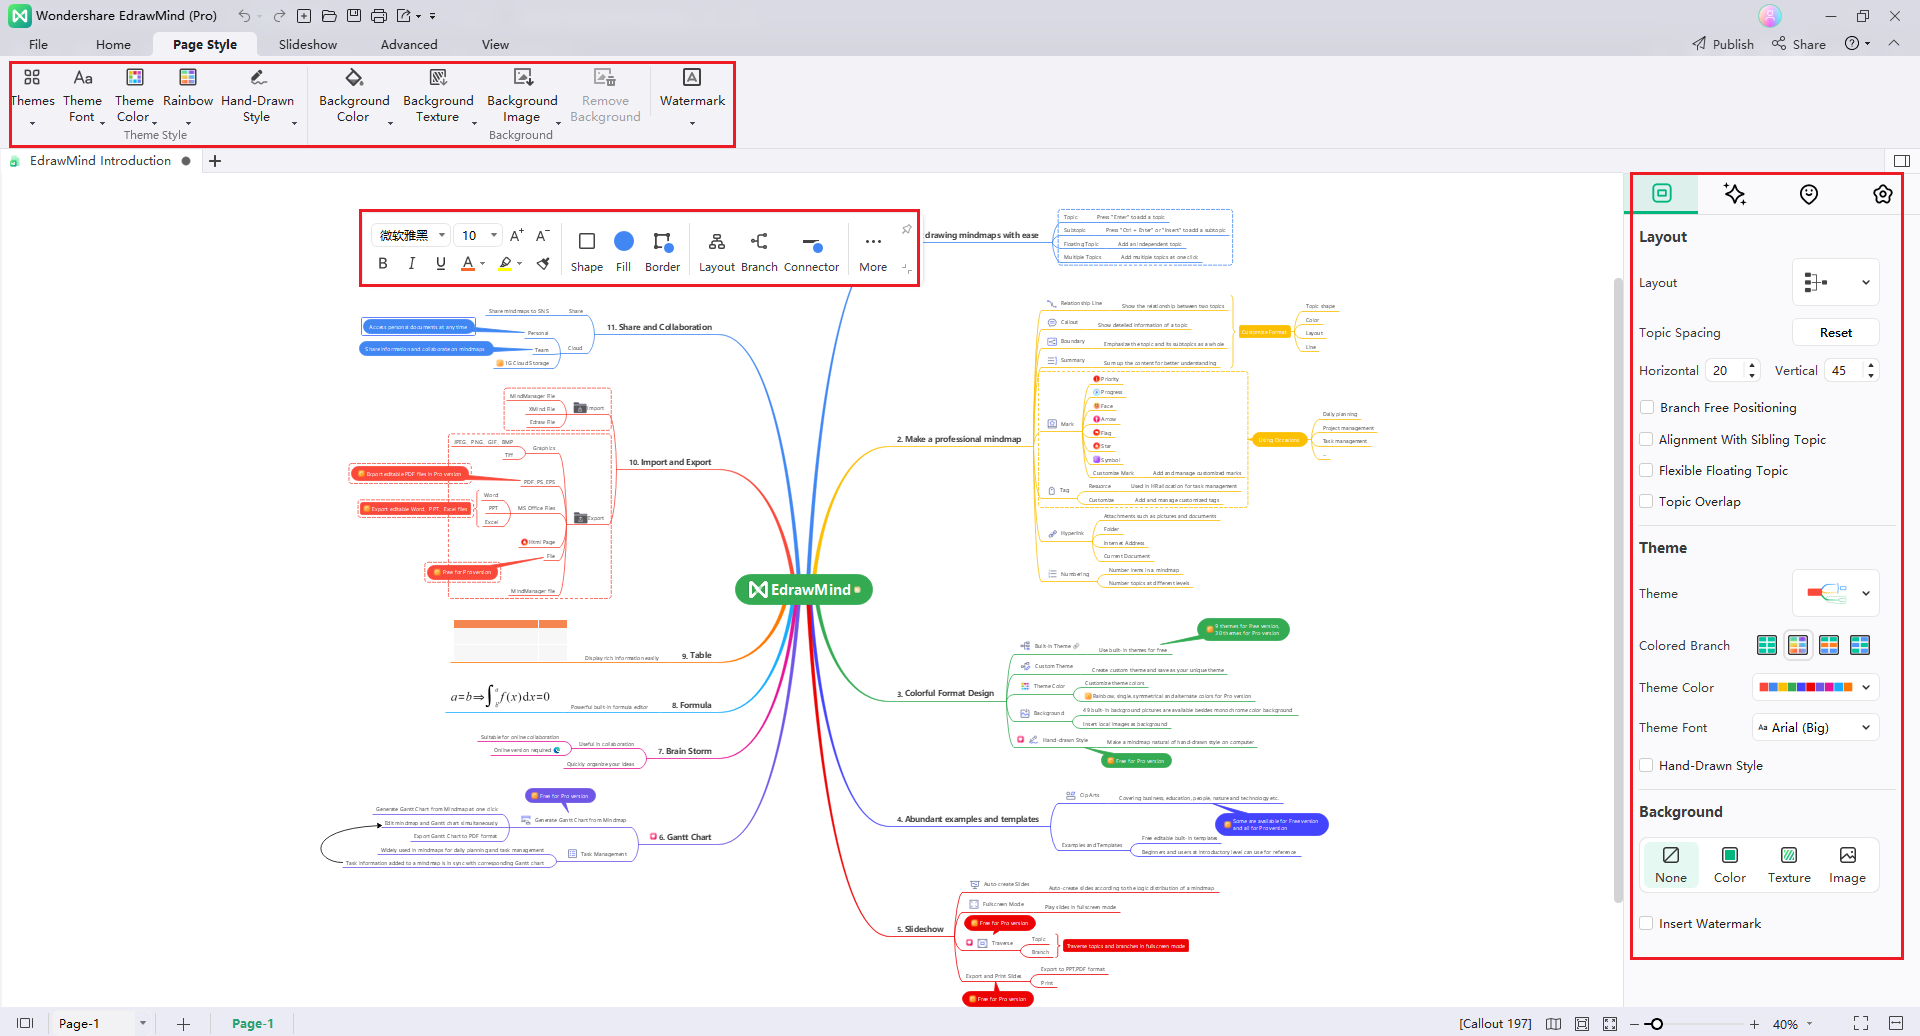Click the Publish button

coord(1723,44)
